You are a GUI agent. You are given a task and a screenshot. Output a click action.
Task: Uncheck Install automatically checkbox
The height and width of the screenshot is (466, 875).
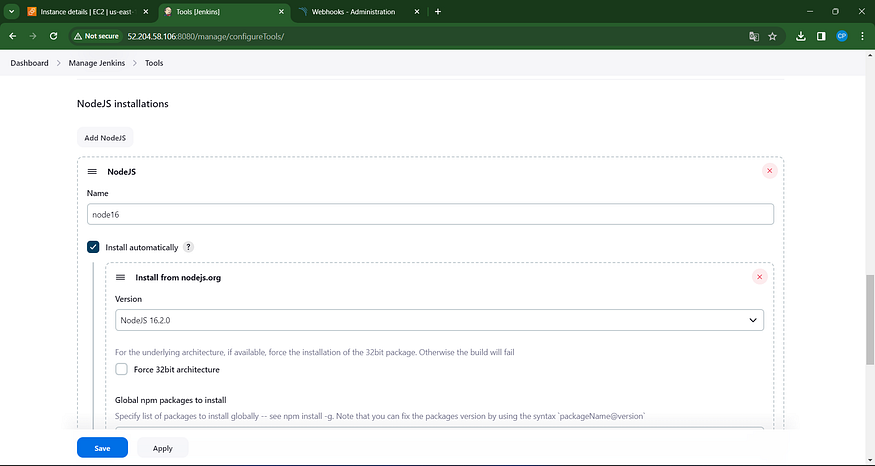tap(93, 247)
